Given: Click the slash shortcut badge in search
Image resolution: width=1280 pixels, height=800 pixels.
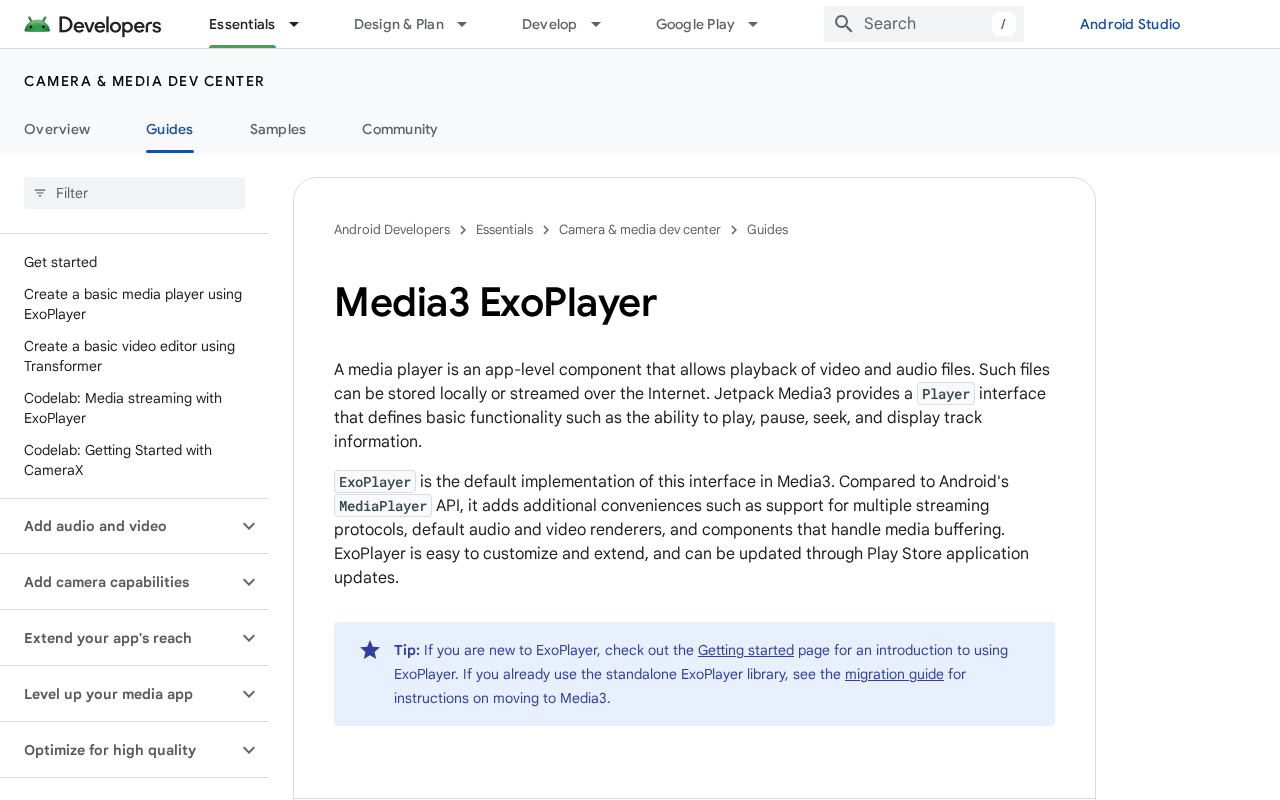Looking at the screenshot, I should pyautogui.click(x=1003, y=24).
